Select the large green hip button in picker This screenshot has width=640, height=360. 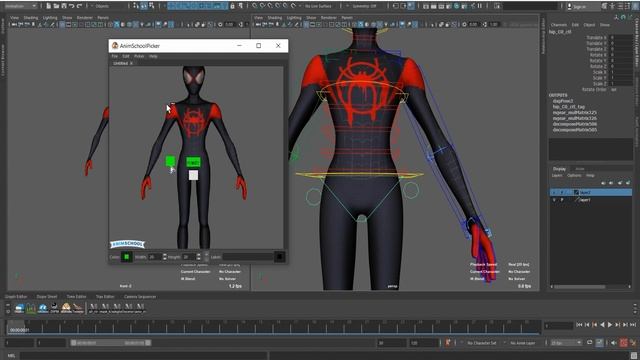tap(193, 162)
